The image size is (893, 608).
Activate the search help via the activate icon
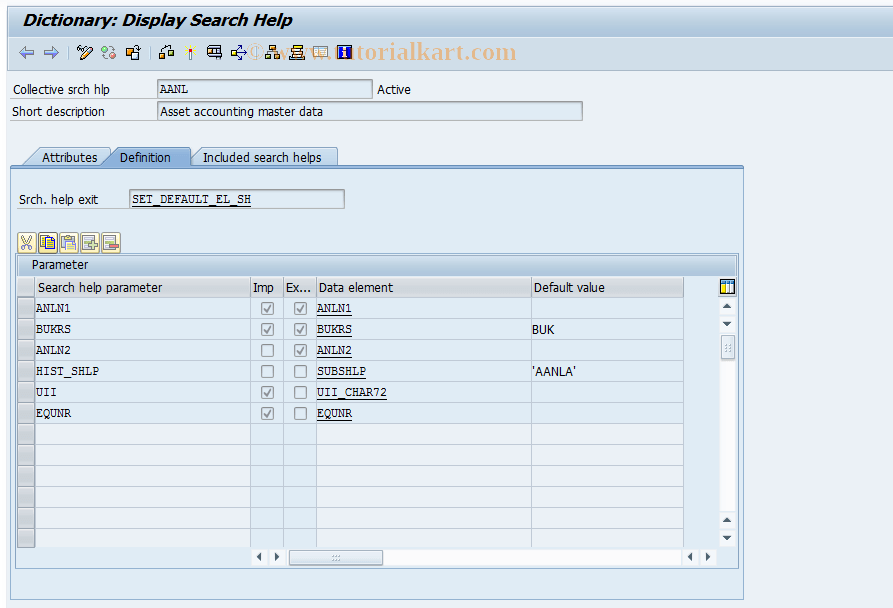pos(189,52)
